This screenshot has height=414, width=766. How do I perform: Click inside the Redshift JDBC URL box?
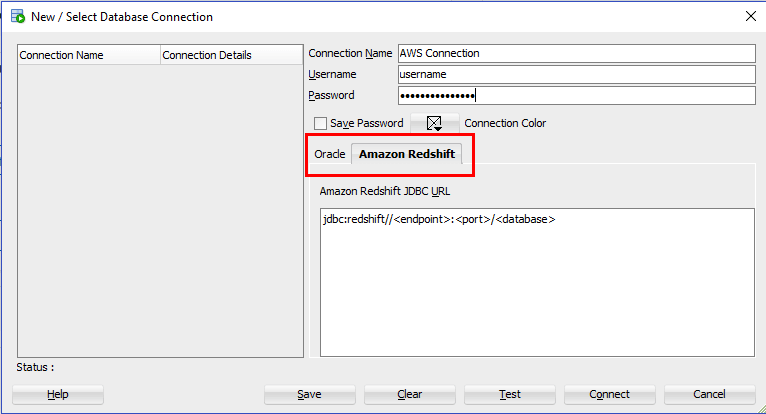point(537,283)
